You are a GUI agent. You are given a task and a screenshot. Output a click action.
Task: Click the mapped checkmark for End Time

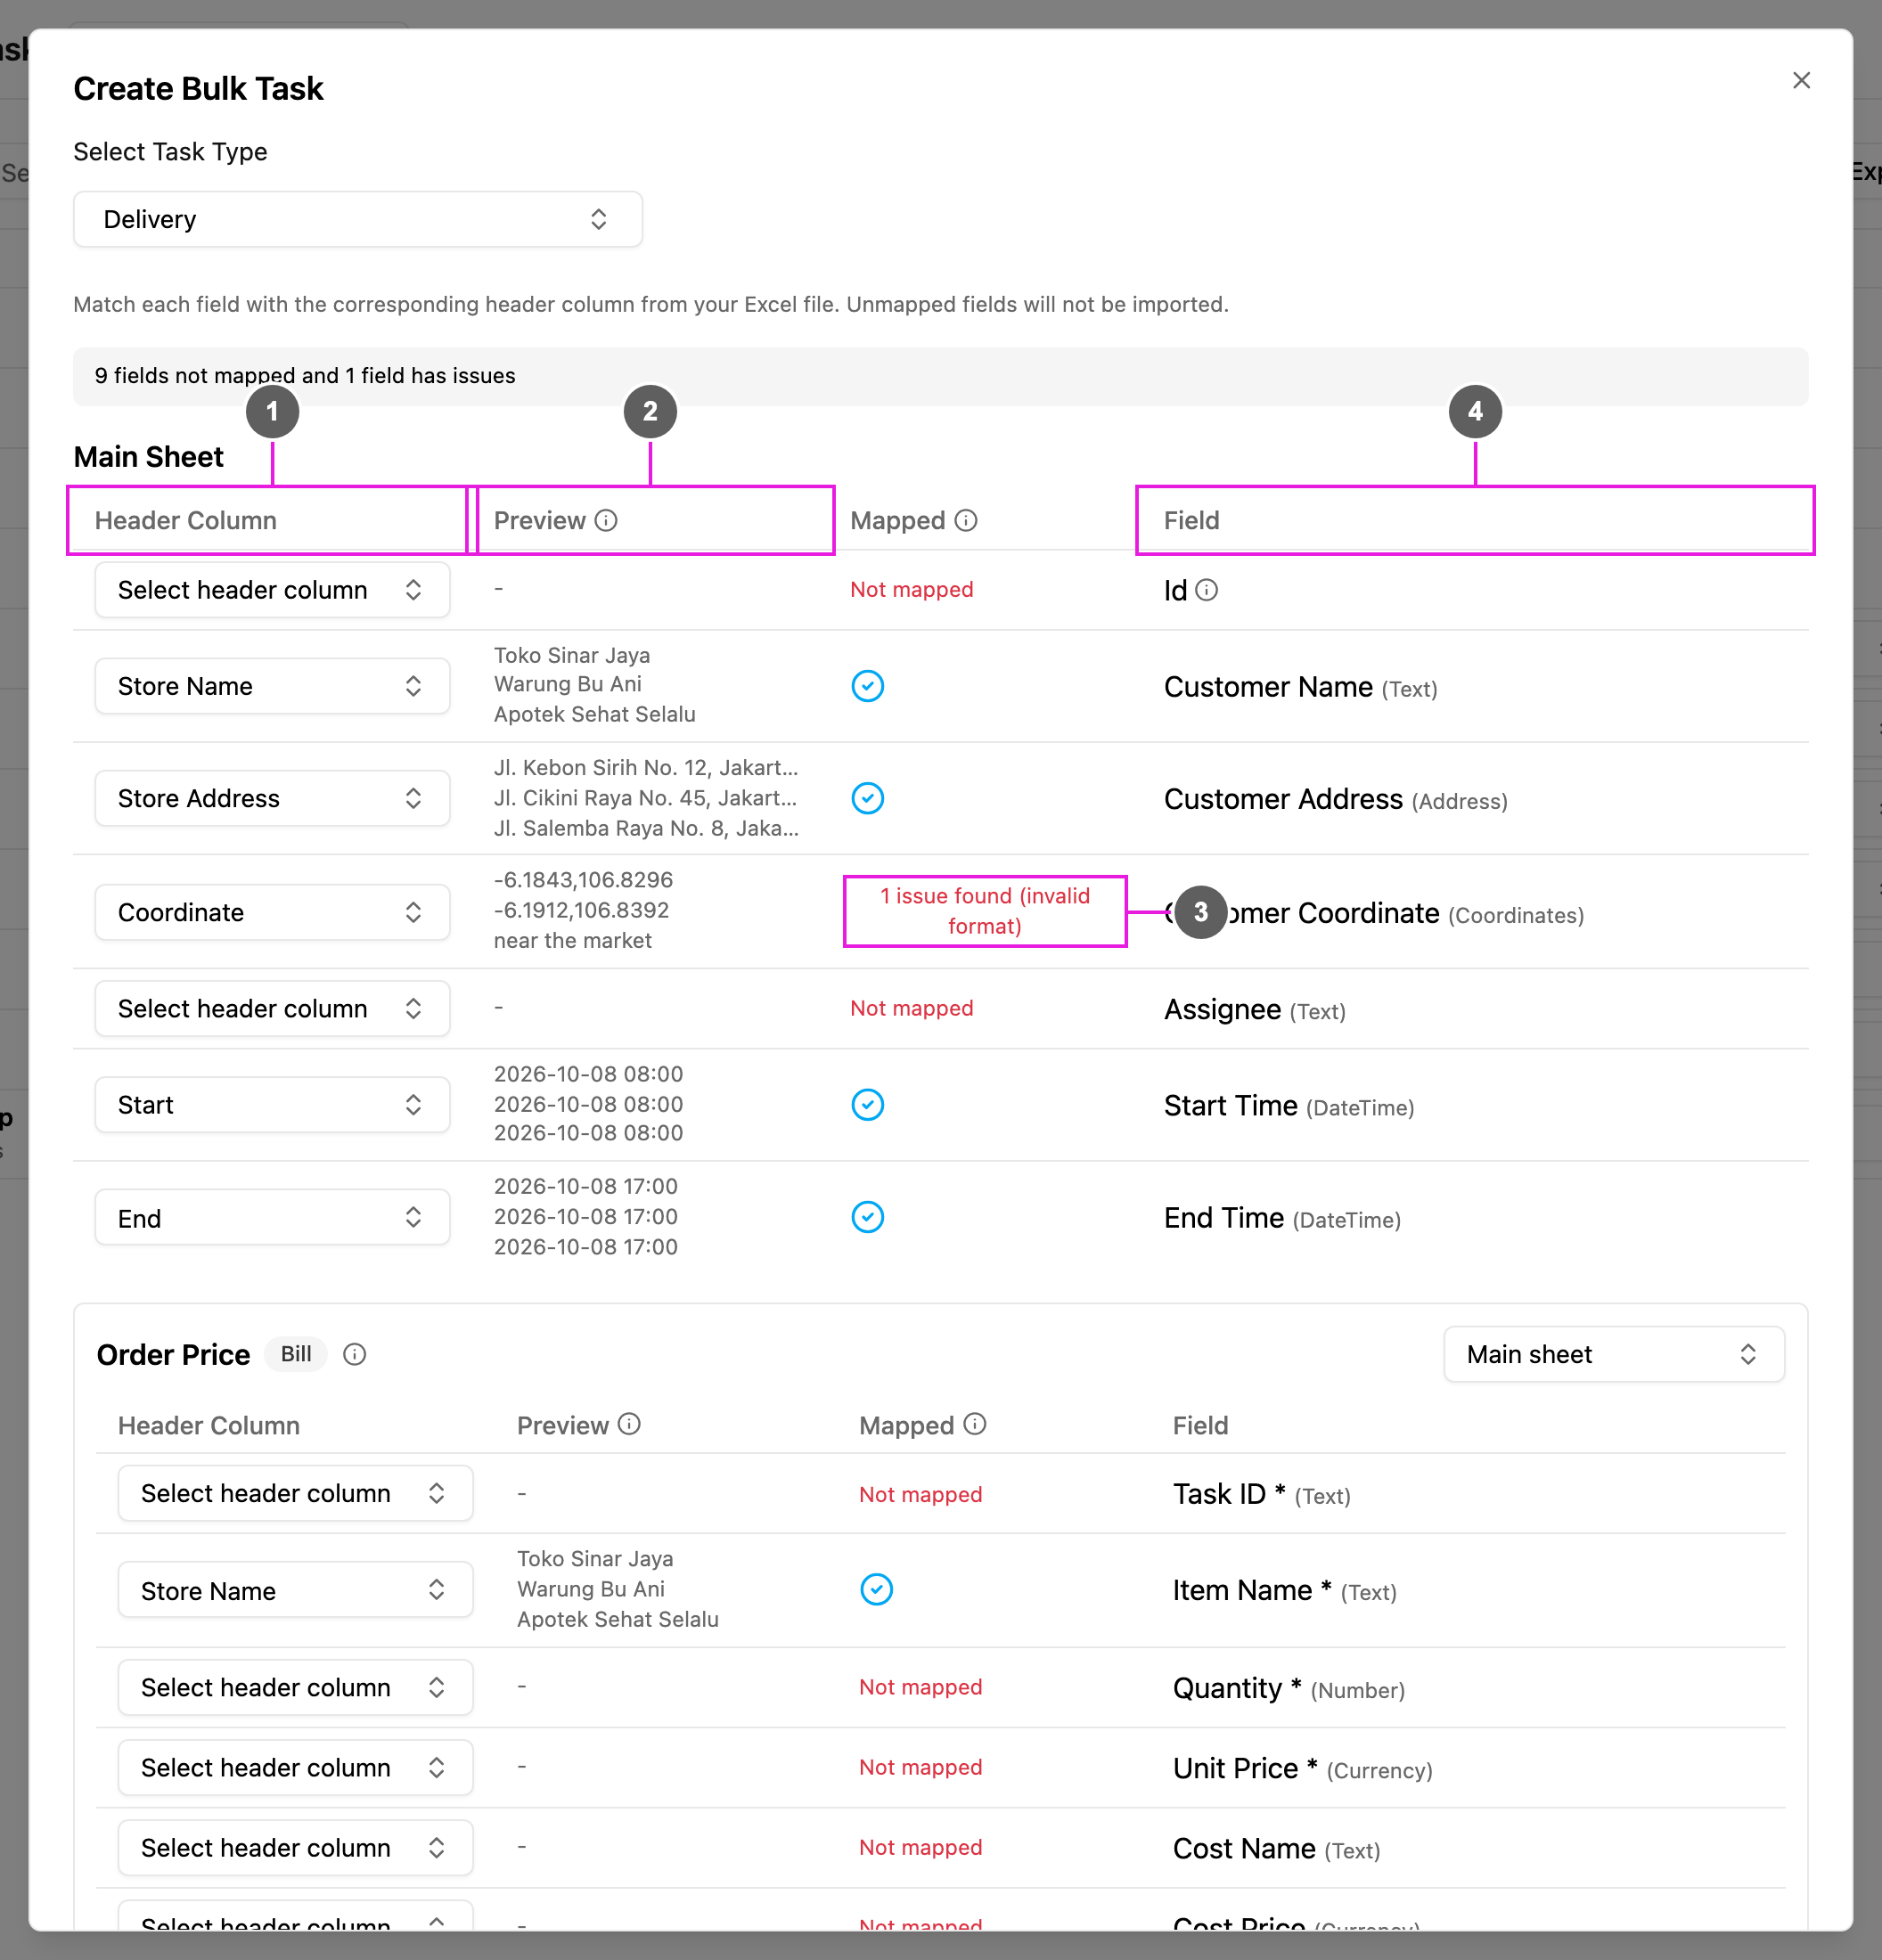(x=867, y=1217)
